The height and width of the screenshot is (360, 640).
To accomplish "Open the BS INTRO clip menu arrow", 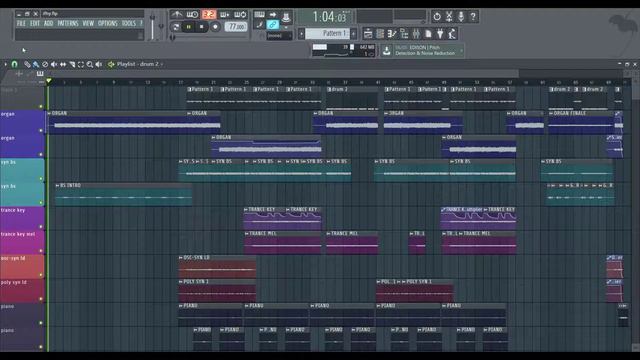I will 58,185.
